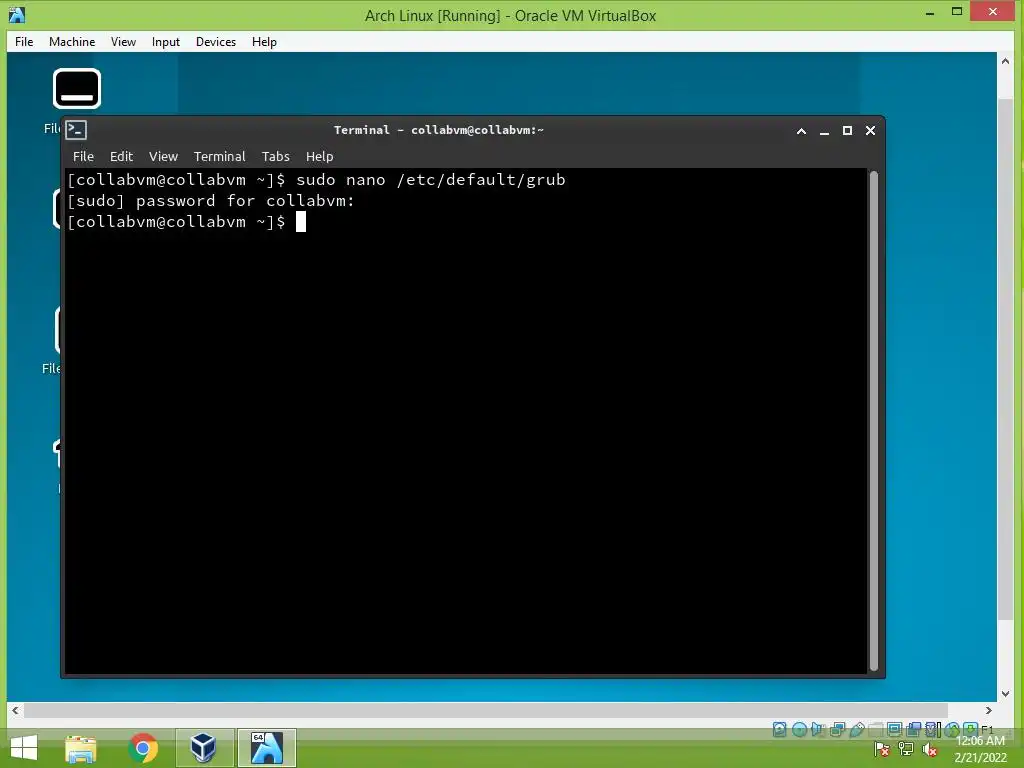
Task: Open the VirtualBox Input menu
Action: point(166,42)
